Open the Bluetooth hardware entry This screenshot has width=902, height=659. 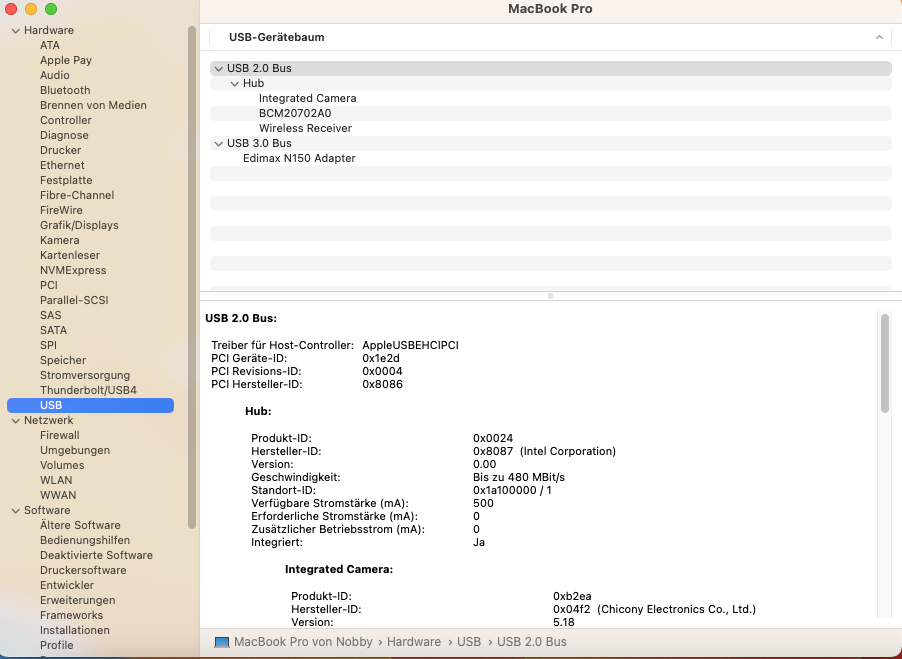65,90
